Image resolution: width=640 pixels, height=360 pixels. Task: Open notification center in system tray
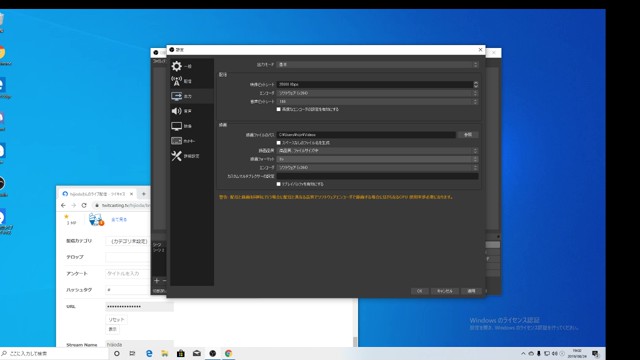tap(596, 354)
